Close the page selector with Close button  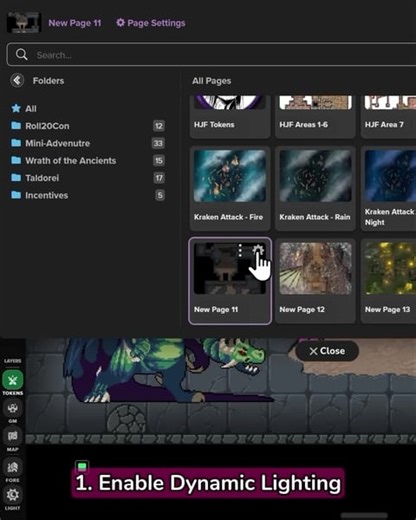(x=327, y=351)
